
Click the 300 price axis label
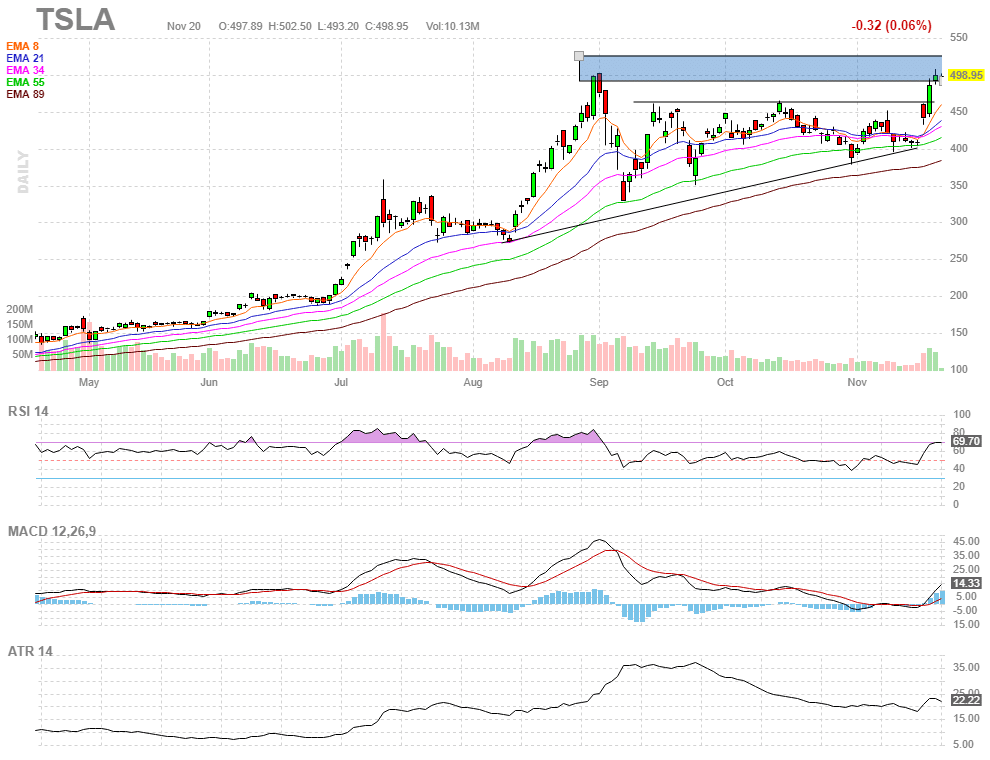pos(958,222)
